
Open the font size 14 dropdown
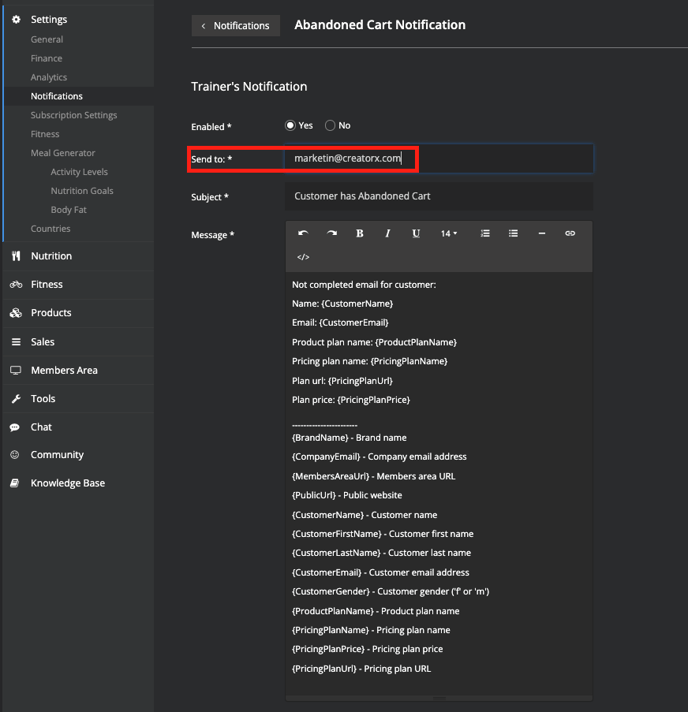[x=449, y=233]
